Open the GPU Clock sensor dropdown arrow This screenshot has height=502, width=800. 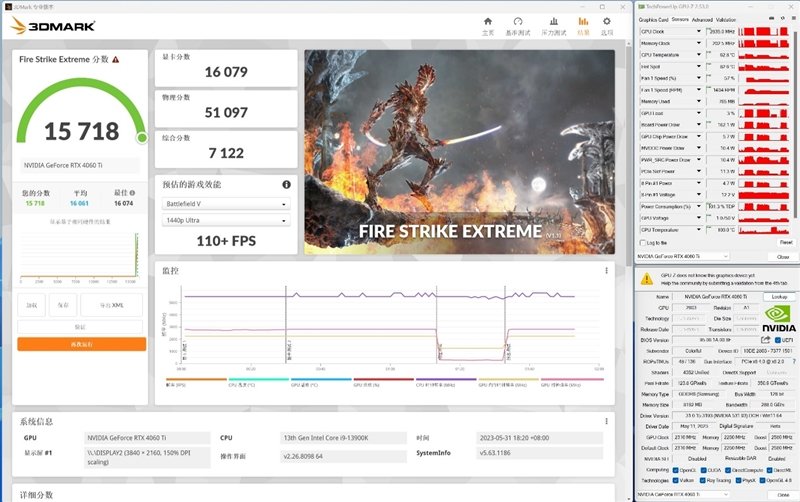[699, 32]
